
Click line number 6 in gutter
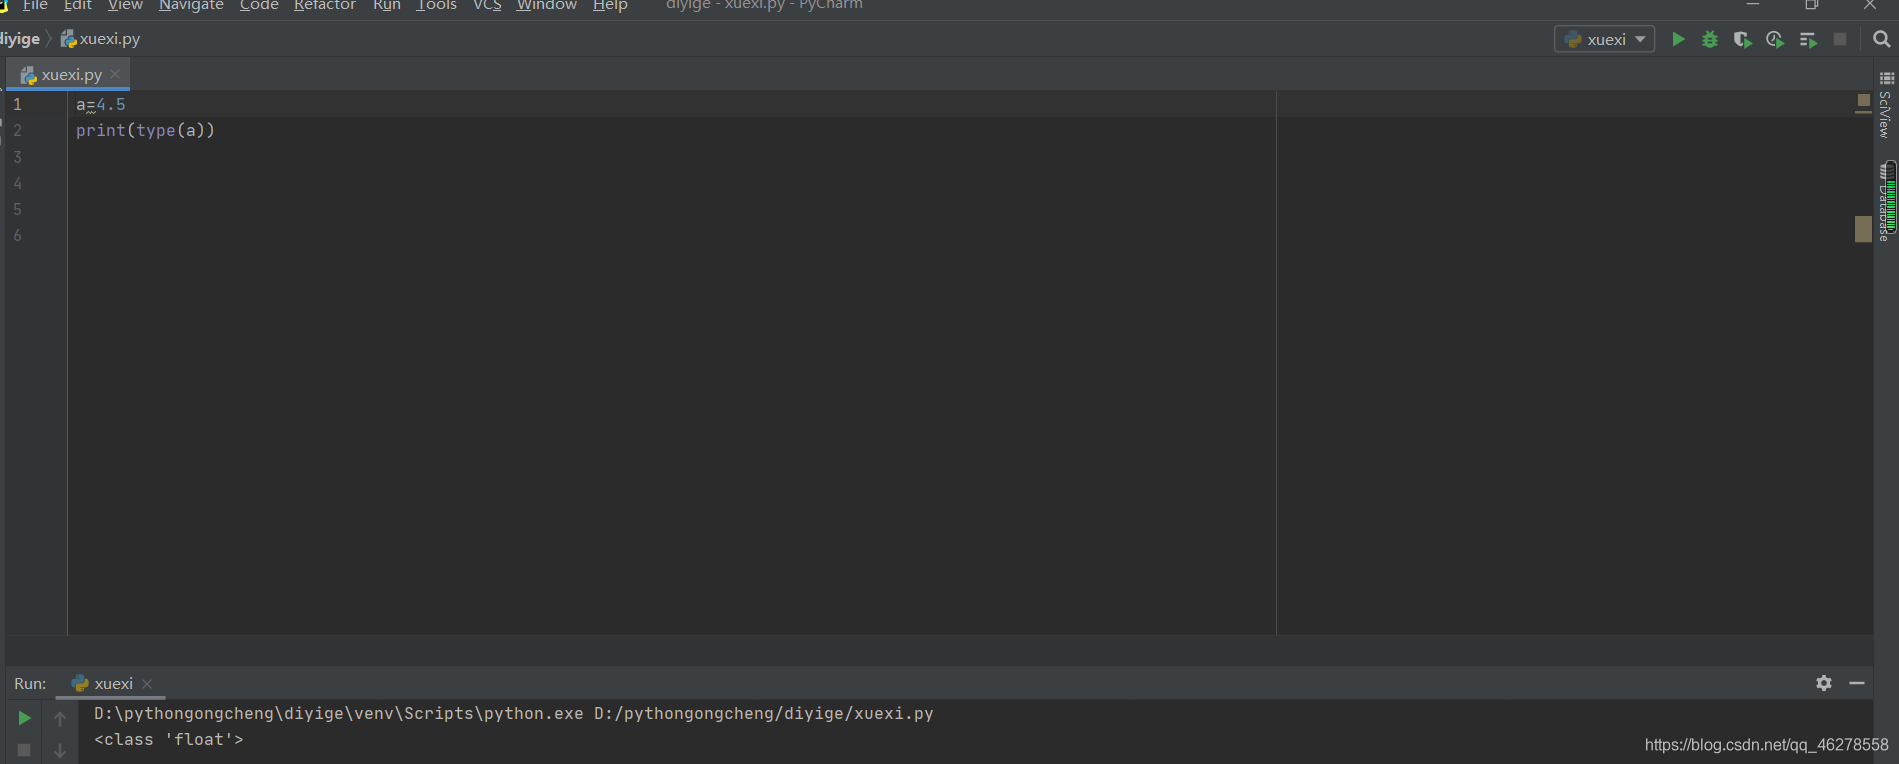pos(17,235)
